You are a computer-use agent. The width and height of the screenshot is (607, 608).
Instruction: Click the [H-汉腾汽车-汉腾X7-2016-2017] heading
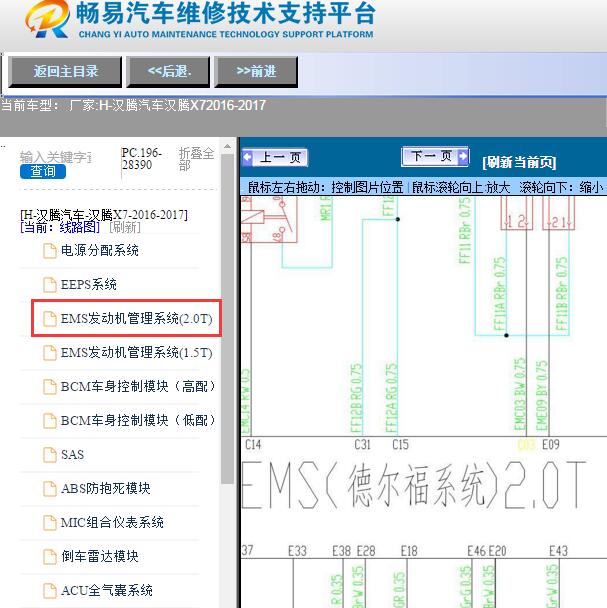104,215
